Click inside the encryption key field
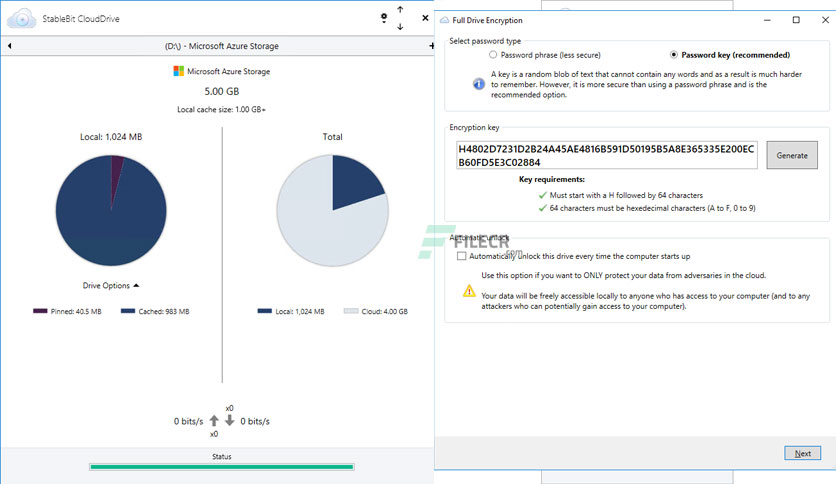Image resolution: width=836 pixels, height=484 pixels. point(607,155)
